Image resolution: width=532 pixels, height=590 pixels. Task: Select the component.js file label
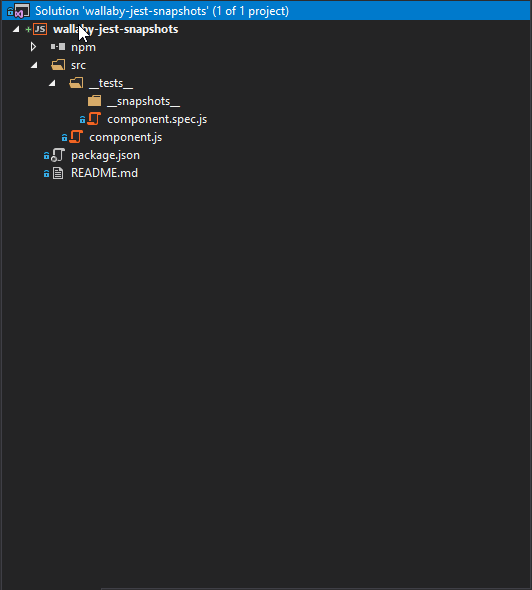point(126,137)
